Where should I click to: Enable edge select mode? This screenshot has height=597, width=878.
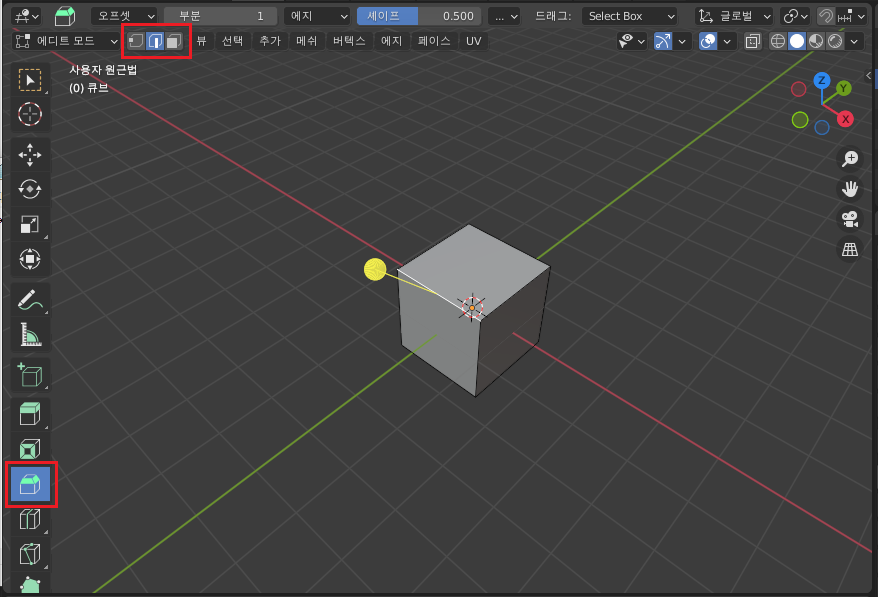point(155,41)
